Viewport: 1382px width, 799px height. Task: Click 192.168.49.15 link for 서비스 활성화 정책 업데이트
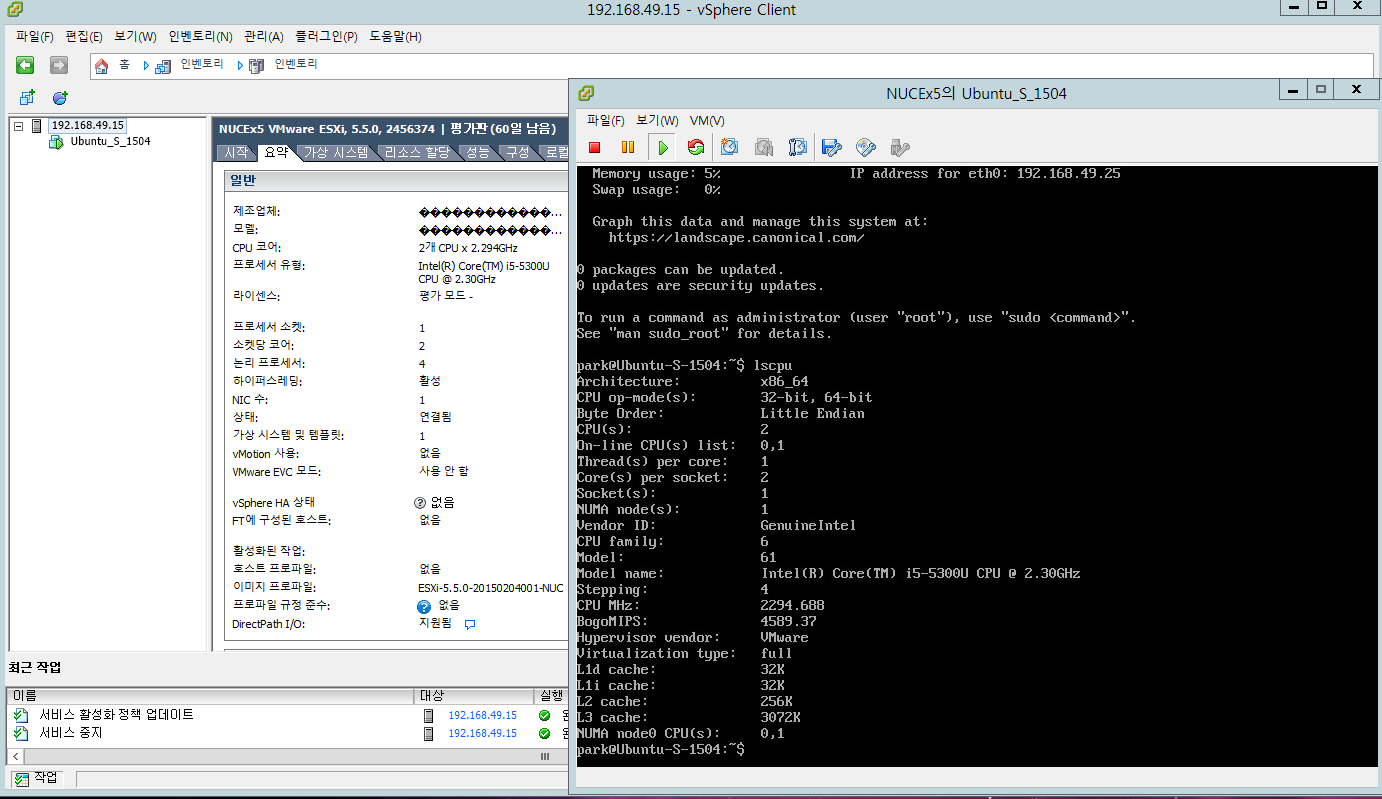pos(482,715)
